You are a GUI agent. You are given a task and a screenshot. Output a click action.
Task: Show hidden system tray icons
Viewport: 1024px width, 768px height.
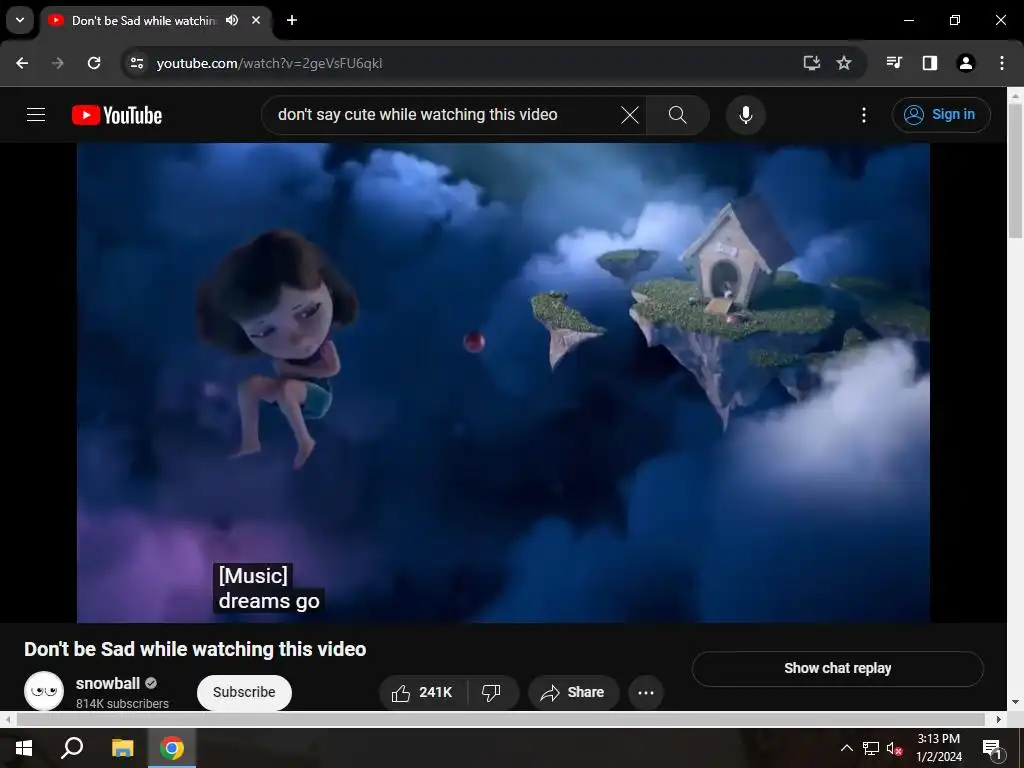[x=846, y=748]
